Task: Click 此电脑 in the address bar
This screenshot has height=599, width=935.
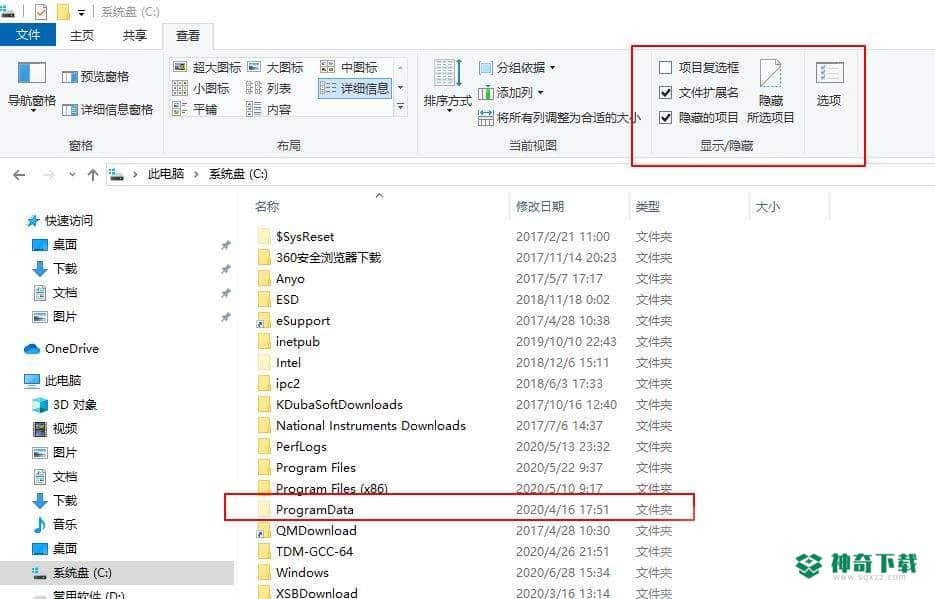Action: [166, 174]
